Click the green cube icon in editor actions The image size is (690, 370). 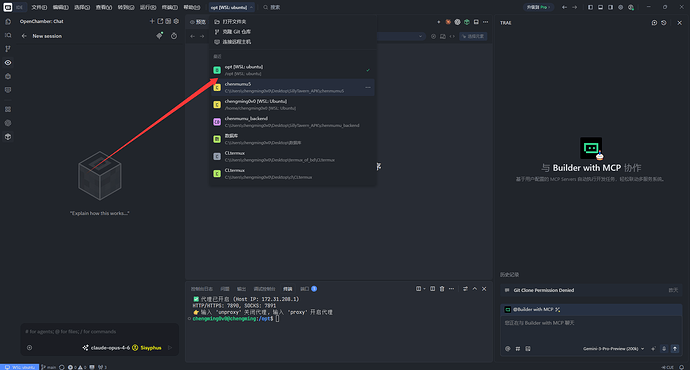click(x=466, y=22)
